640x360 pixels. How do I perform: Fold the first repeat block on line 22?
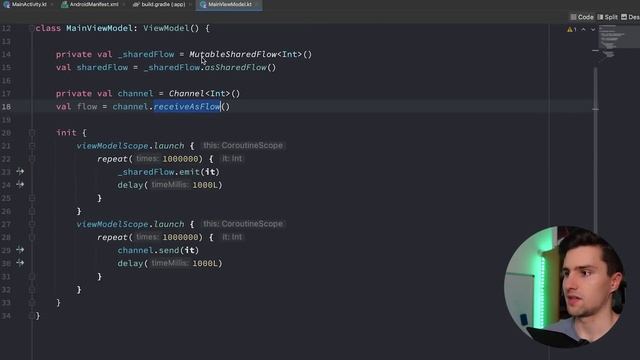pyautogui.click(x=31, y=159)
